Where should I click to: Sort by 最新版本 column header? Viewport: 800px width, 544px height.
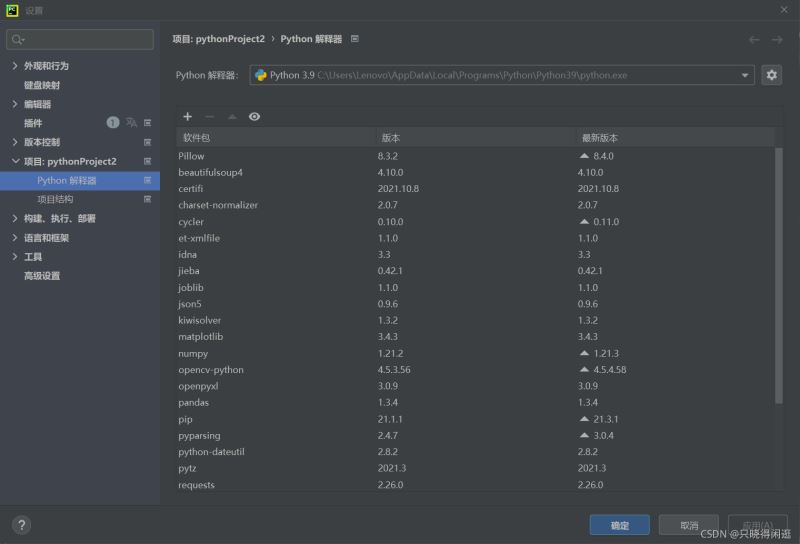click(x=675, y=138)
